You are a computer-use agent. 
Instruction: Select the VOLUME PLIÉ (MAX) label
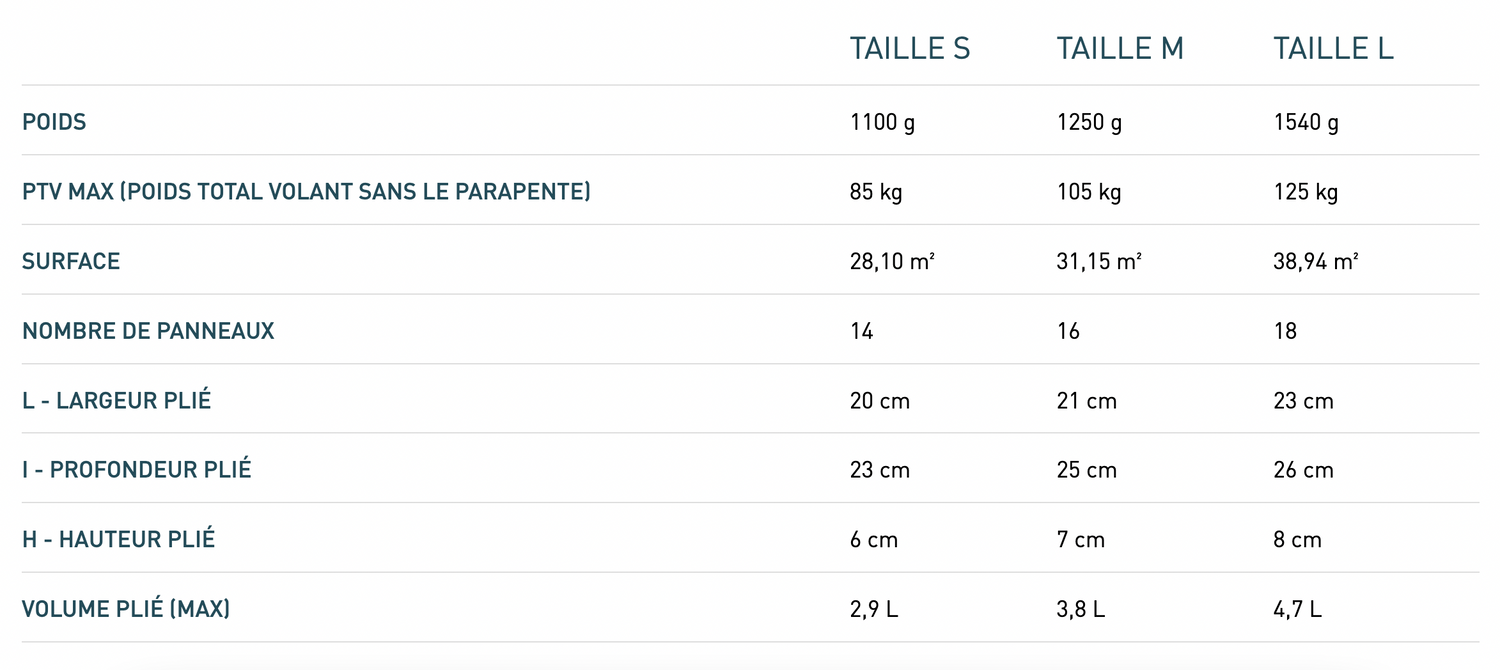point(126,608)
